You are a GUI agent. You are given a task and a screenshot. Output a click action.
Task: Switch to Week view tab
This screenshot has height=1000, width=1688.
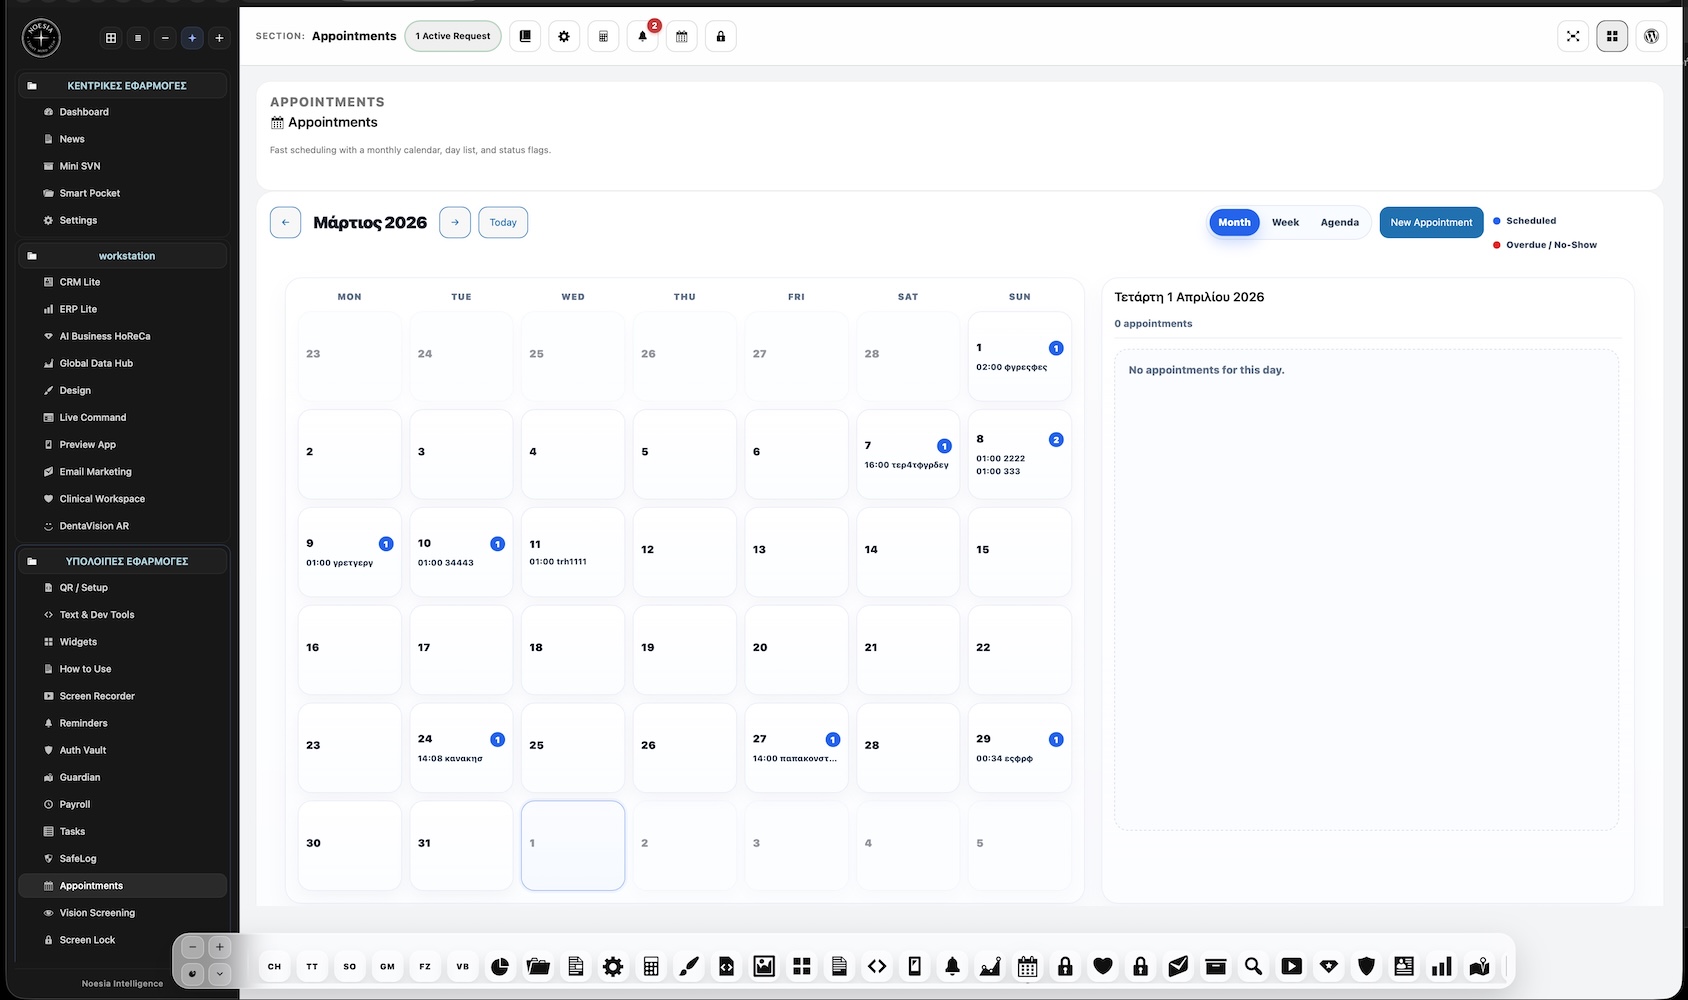[1285, 222]
